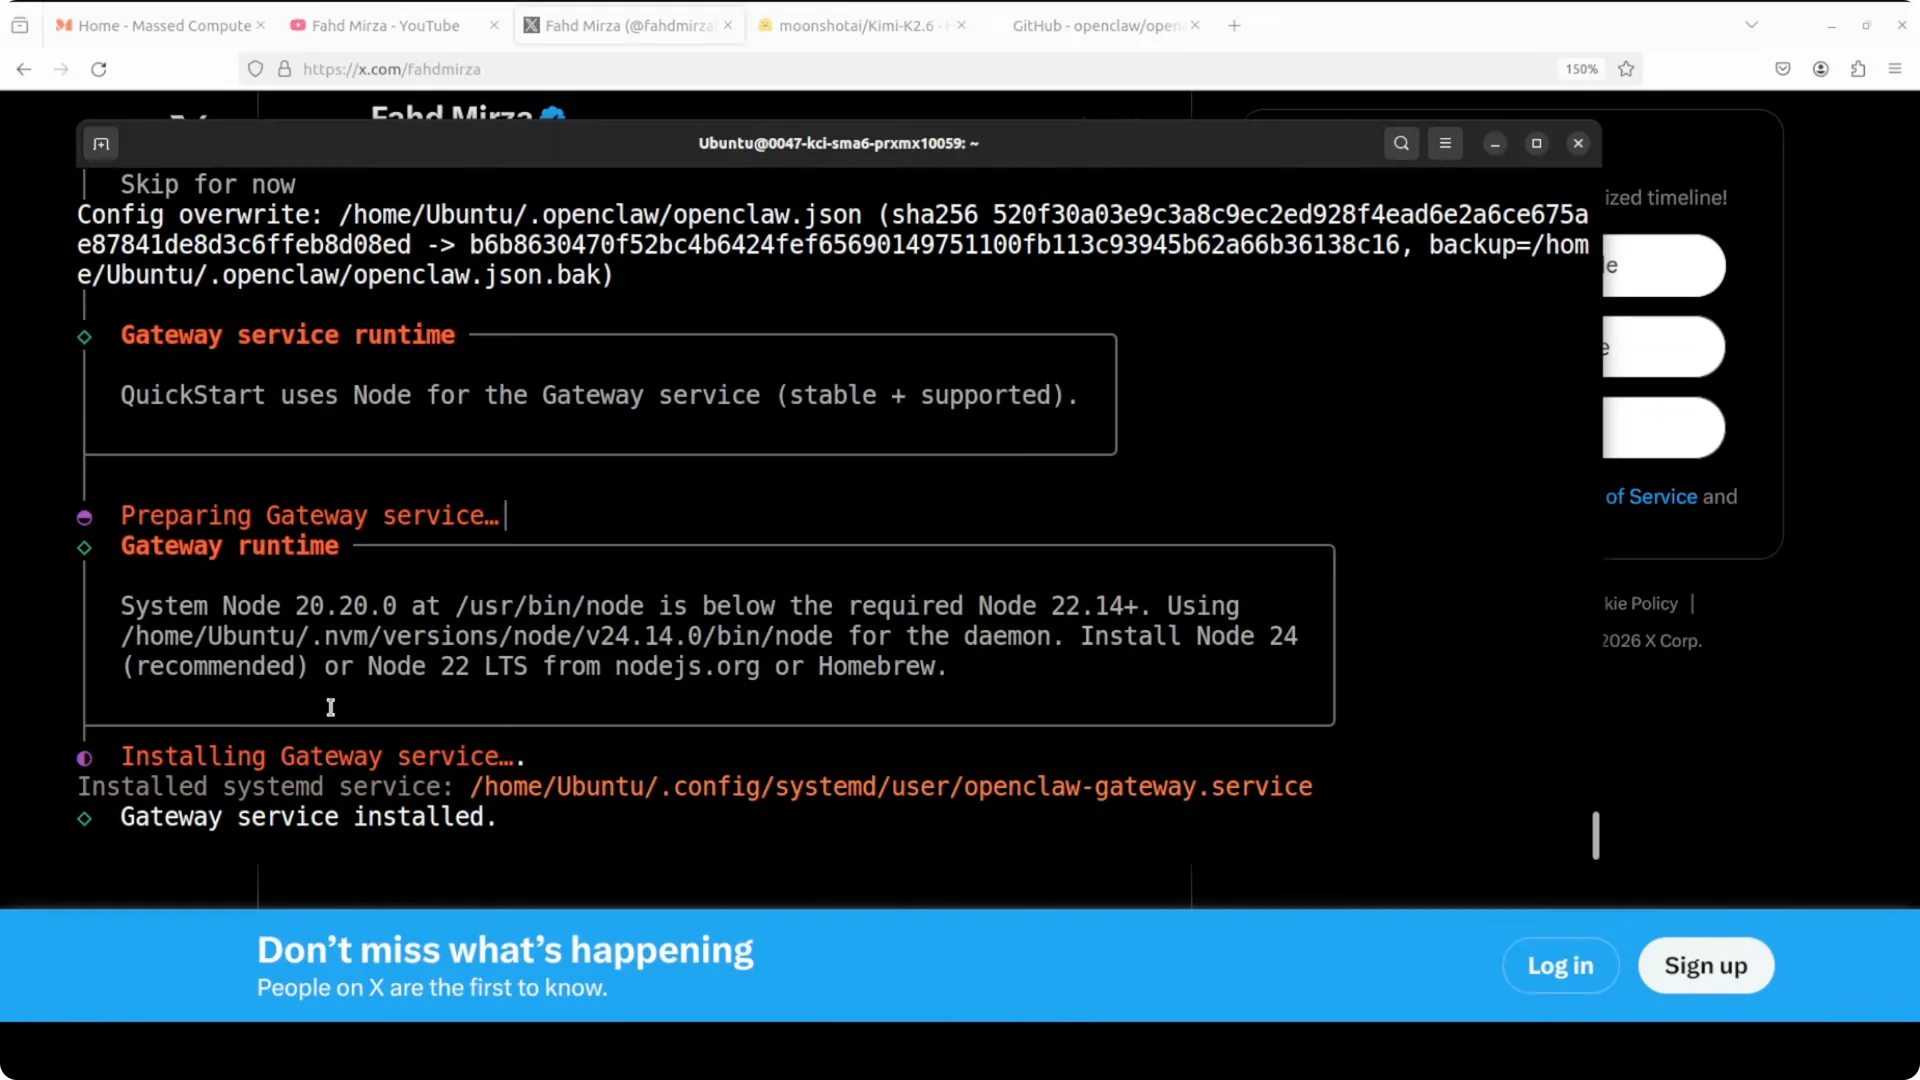Click the QuickStart uses Node line
The image size is (1920, 1080).
599,395
